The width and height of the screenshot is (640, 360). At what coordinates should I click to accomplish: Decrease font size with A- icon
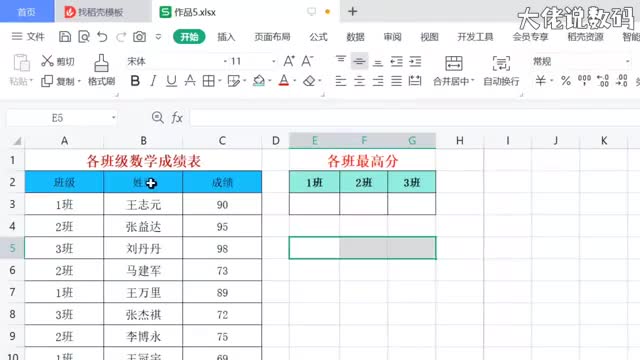point(307,61)
